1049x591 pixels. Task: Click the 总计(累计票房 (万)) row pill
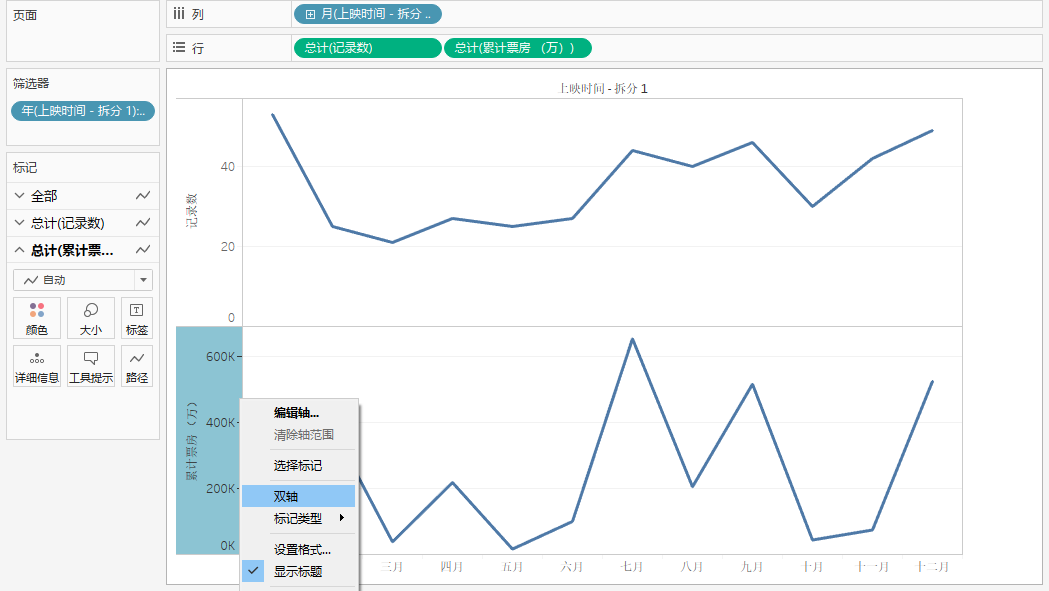[518, 48]
